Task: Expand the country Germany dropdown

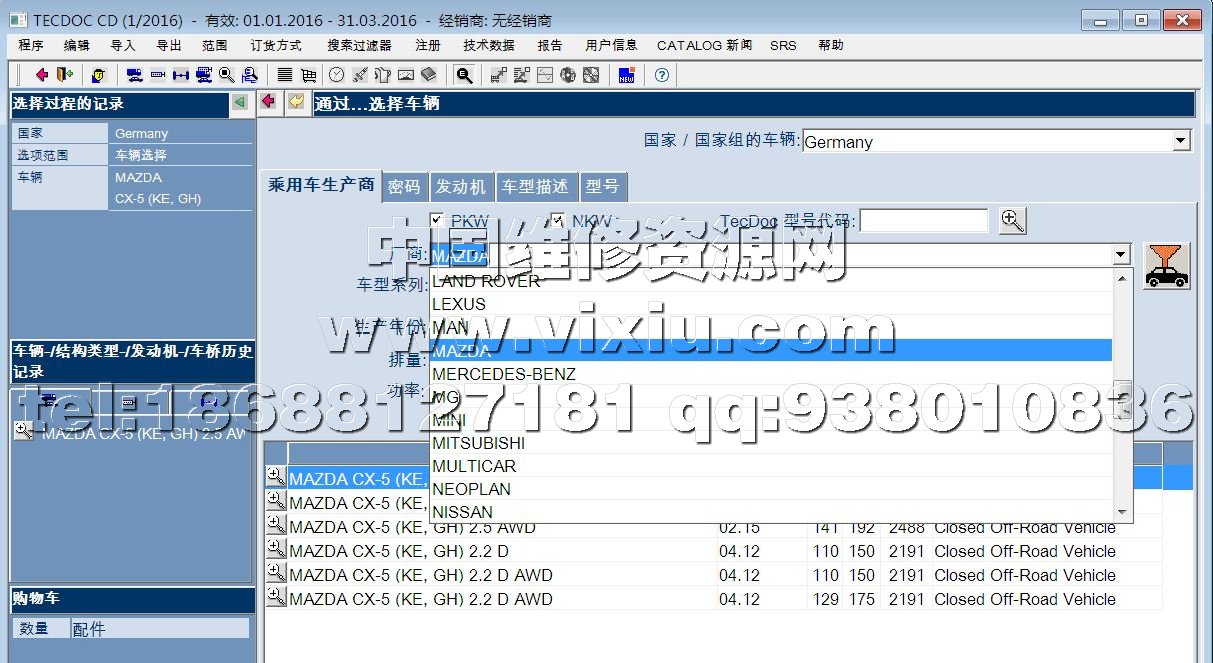Action: [1181, 141]
